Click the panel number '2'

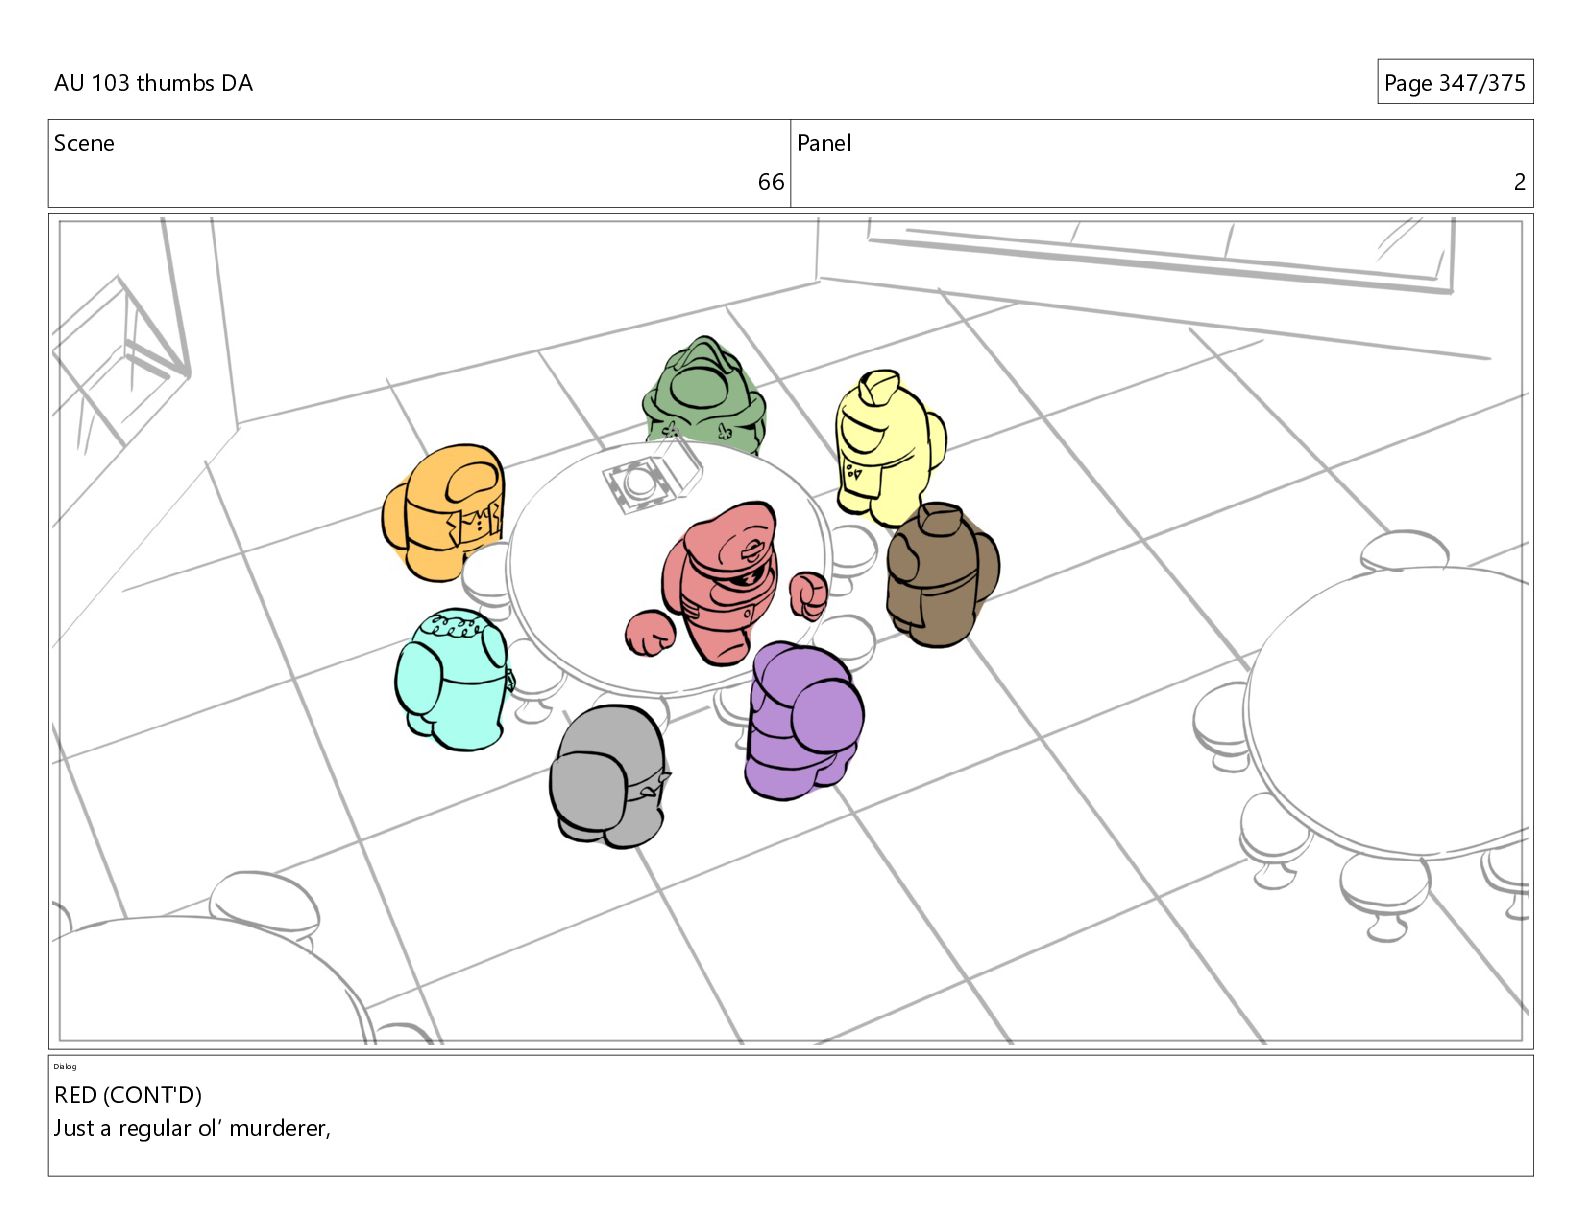click(1519, 182)
